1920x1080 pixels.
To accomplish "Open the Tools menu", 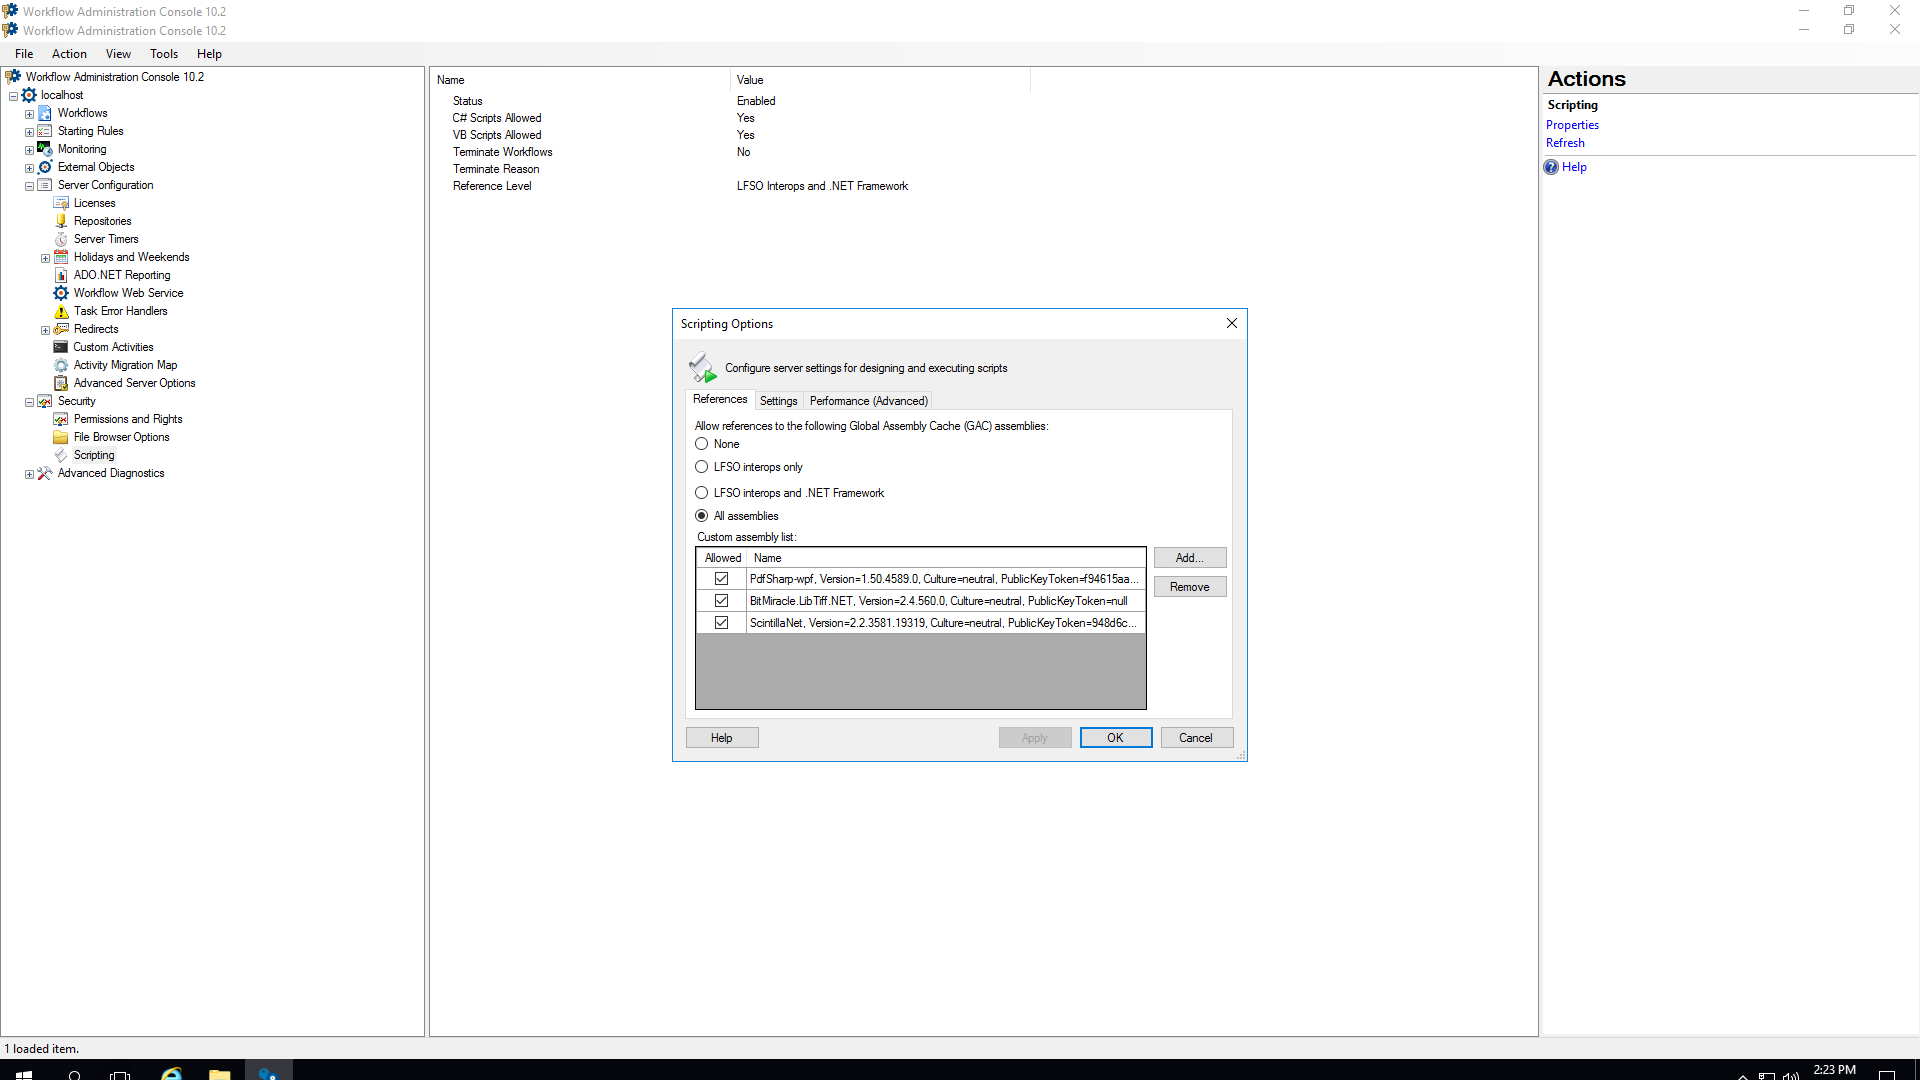I will [x=164, y=54].
